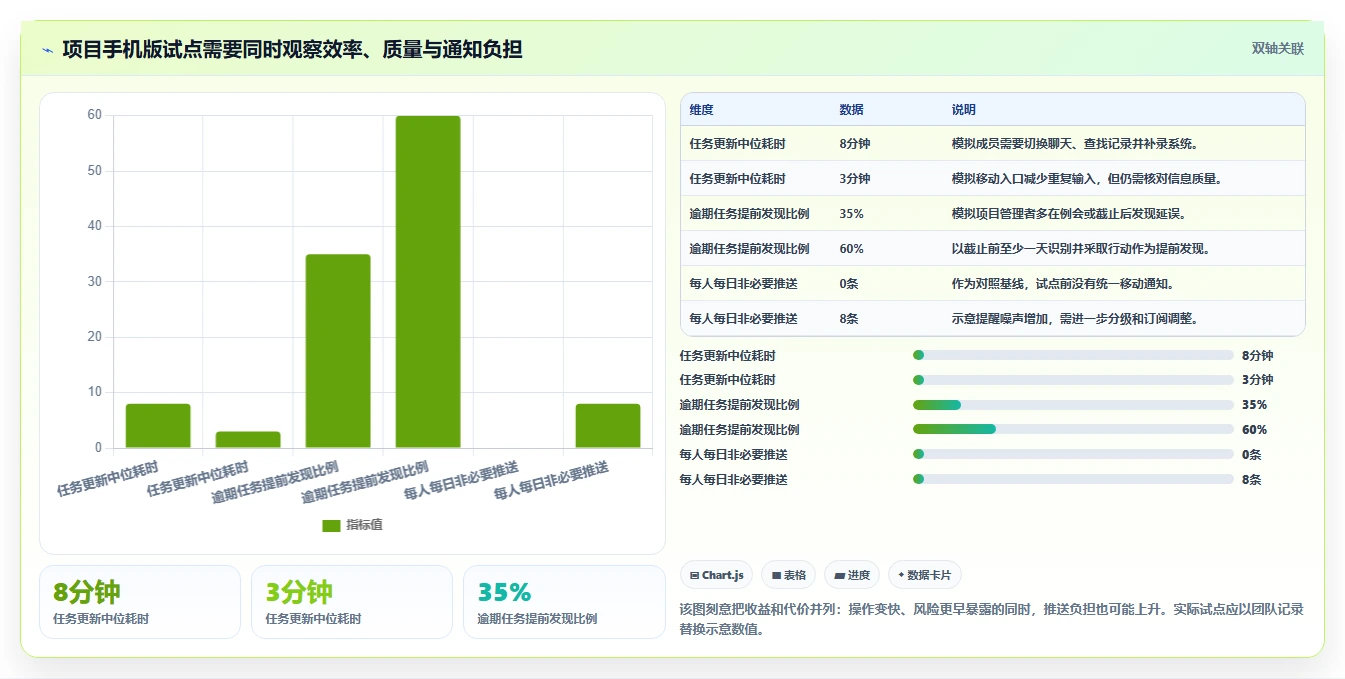The height and width of the screenshot is (679, 1345).
Task: Click the 数据卡片 chip
Action: 925,575
